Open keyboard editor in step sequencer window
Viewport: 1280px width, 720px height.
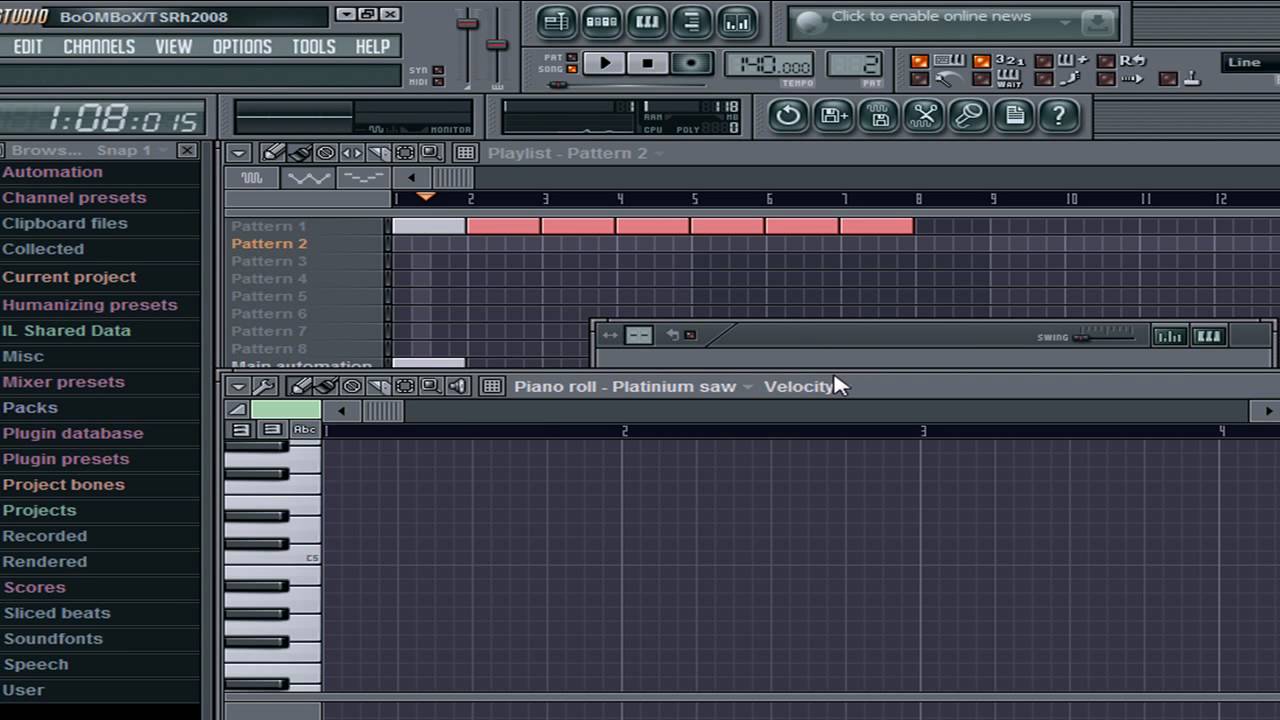(1208, 337)
